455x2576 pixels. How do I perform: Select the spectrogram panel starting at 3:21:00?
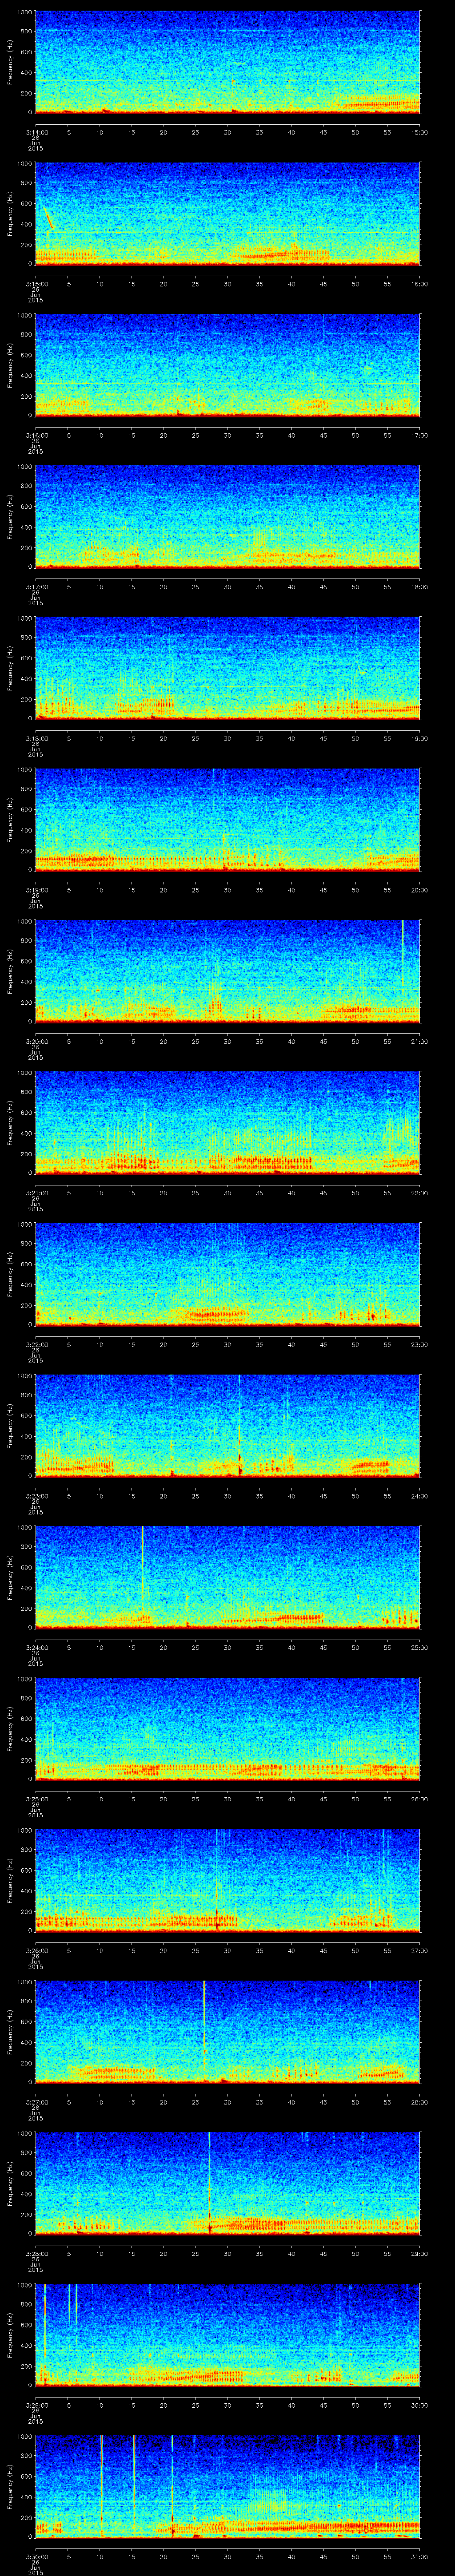(x=227, y=1123)
